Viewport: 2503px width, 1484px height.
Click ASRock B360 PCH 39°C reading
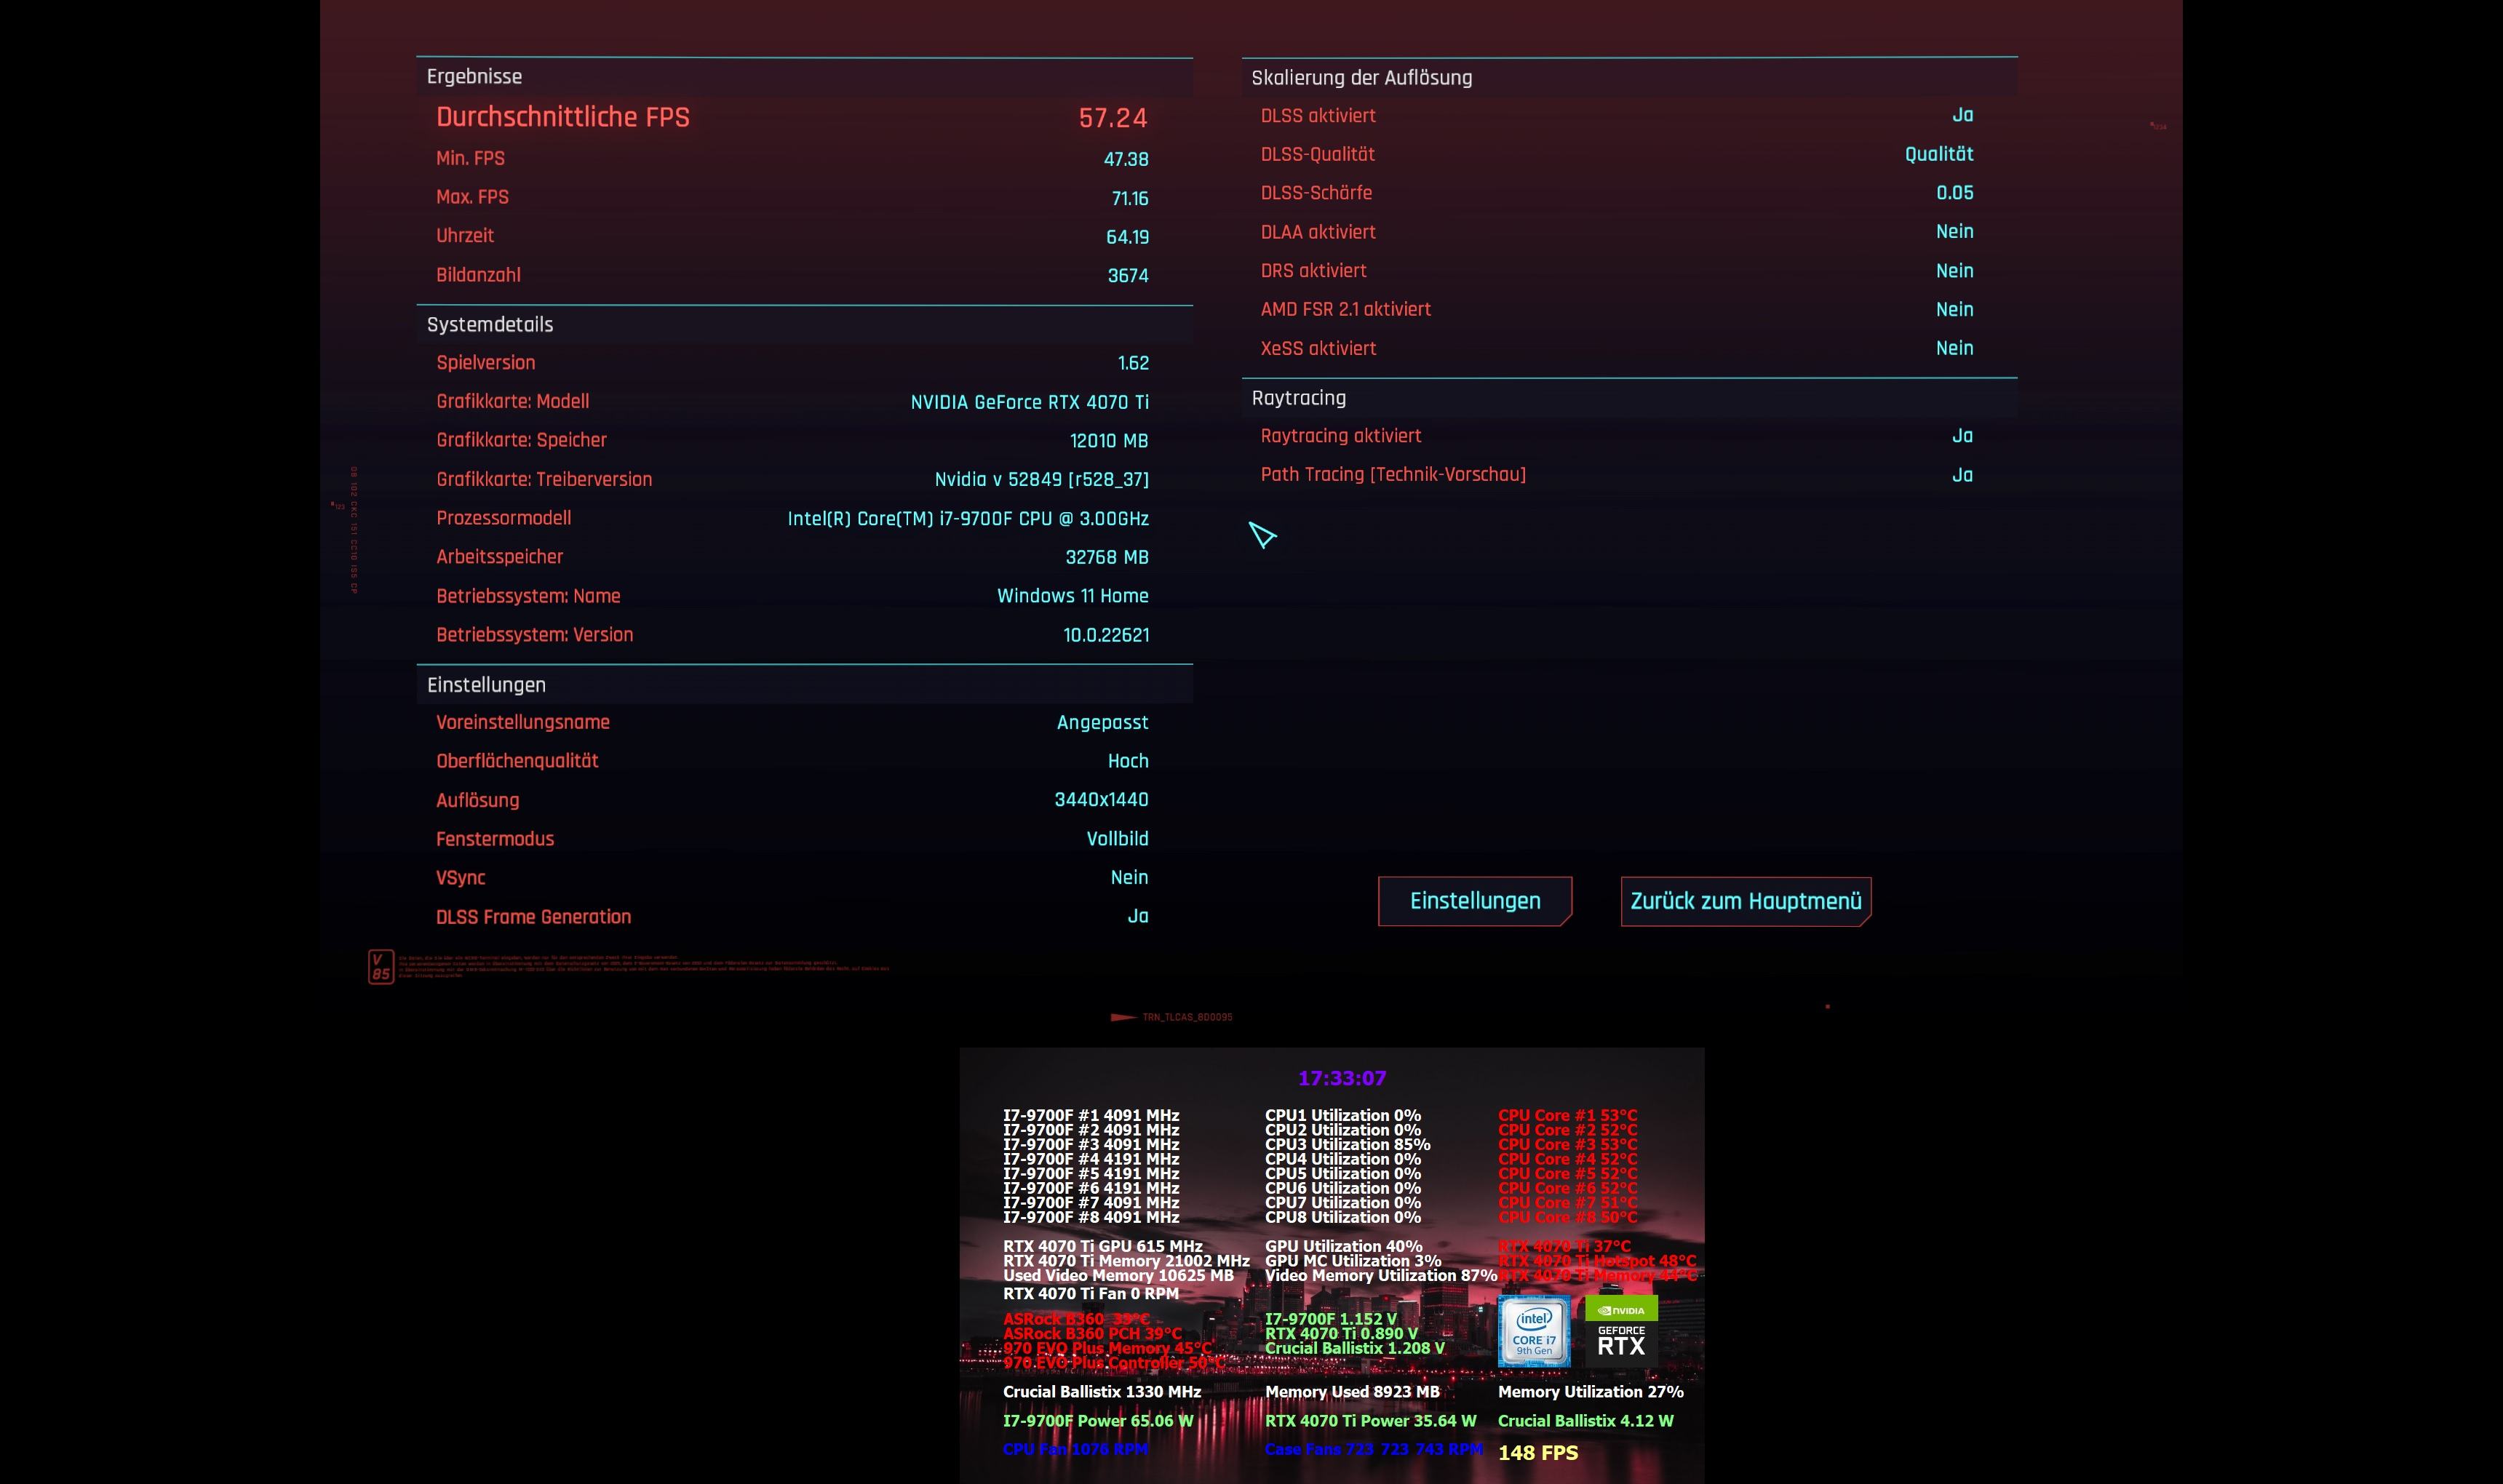(x=1092, y=1334)
